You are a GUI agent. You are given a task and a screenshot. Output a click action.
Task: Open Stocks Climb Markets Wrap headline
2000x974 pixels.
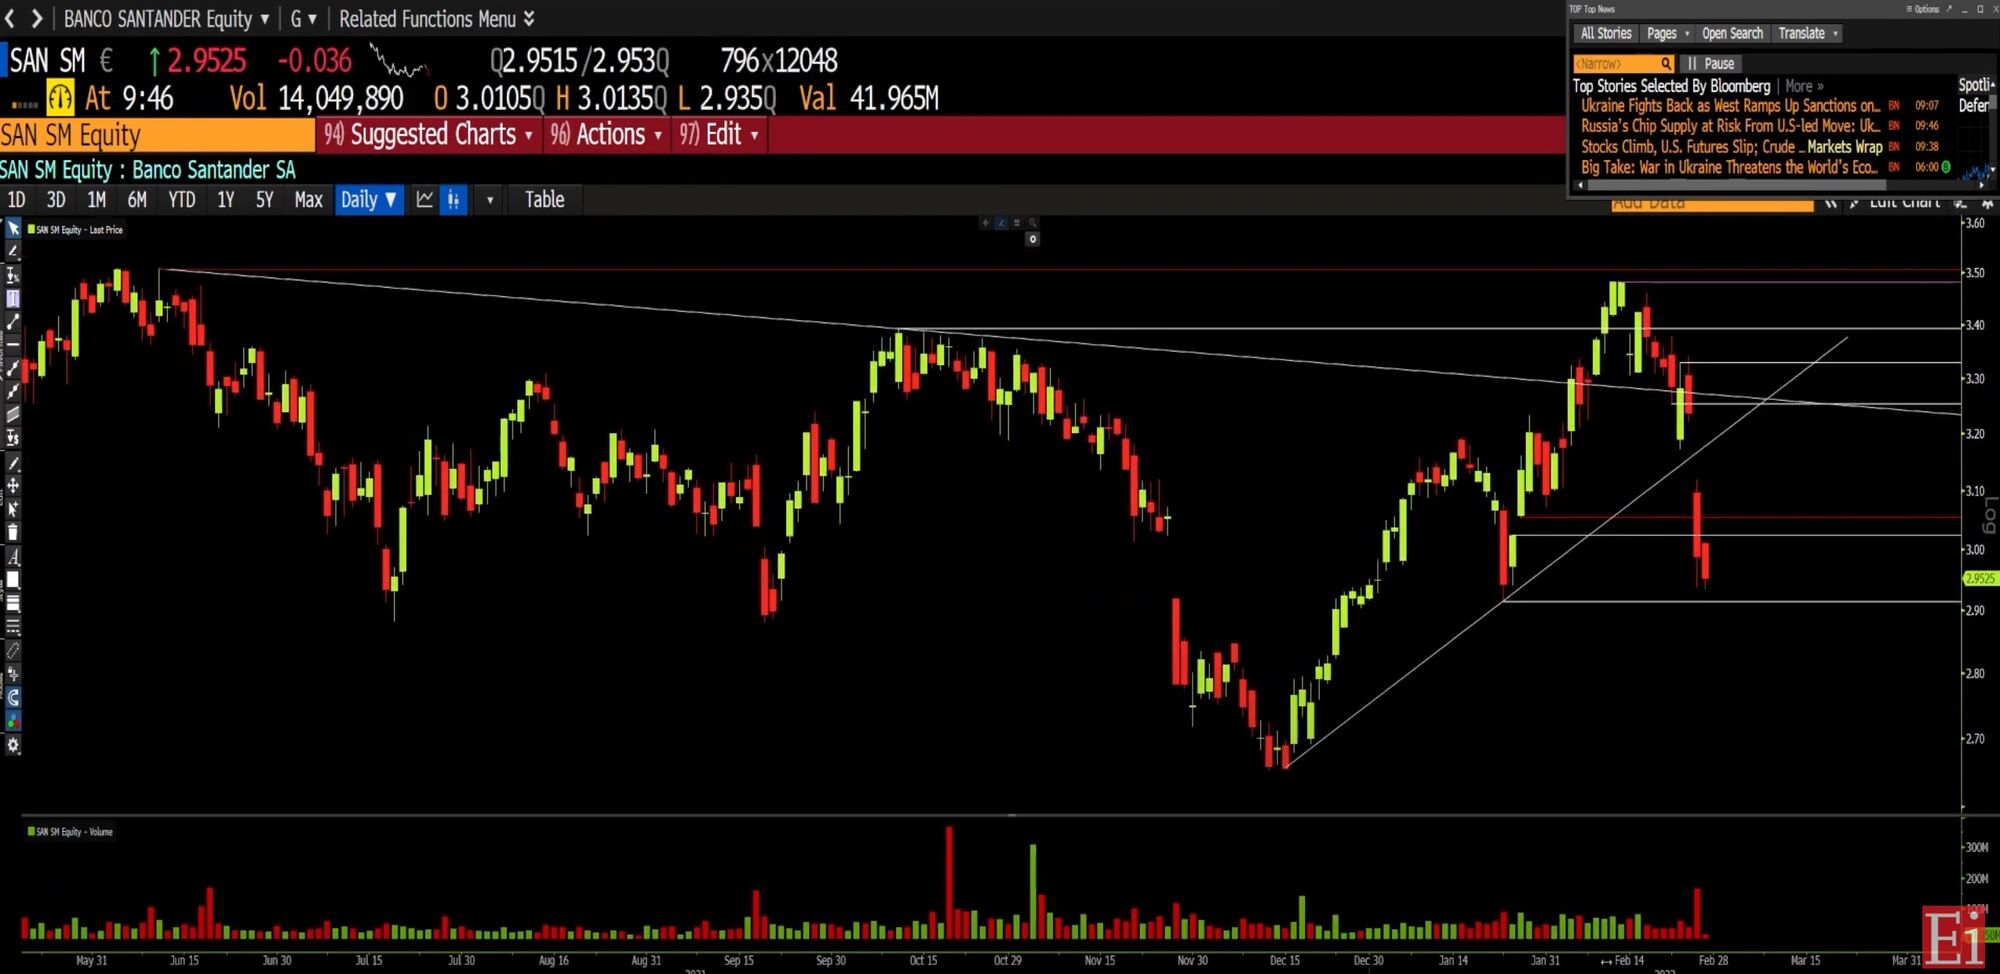point(1731,147)
